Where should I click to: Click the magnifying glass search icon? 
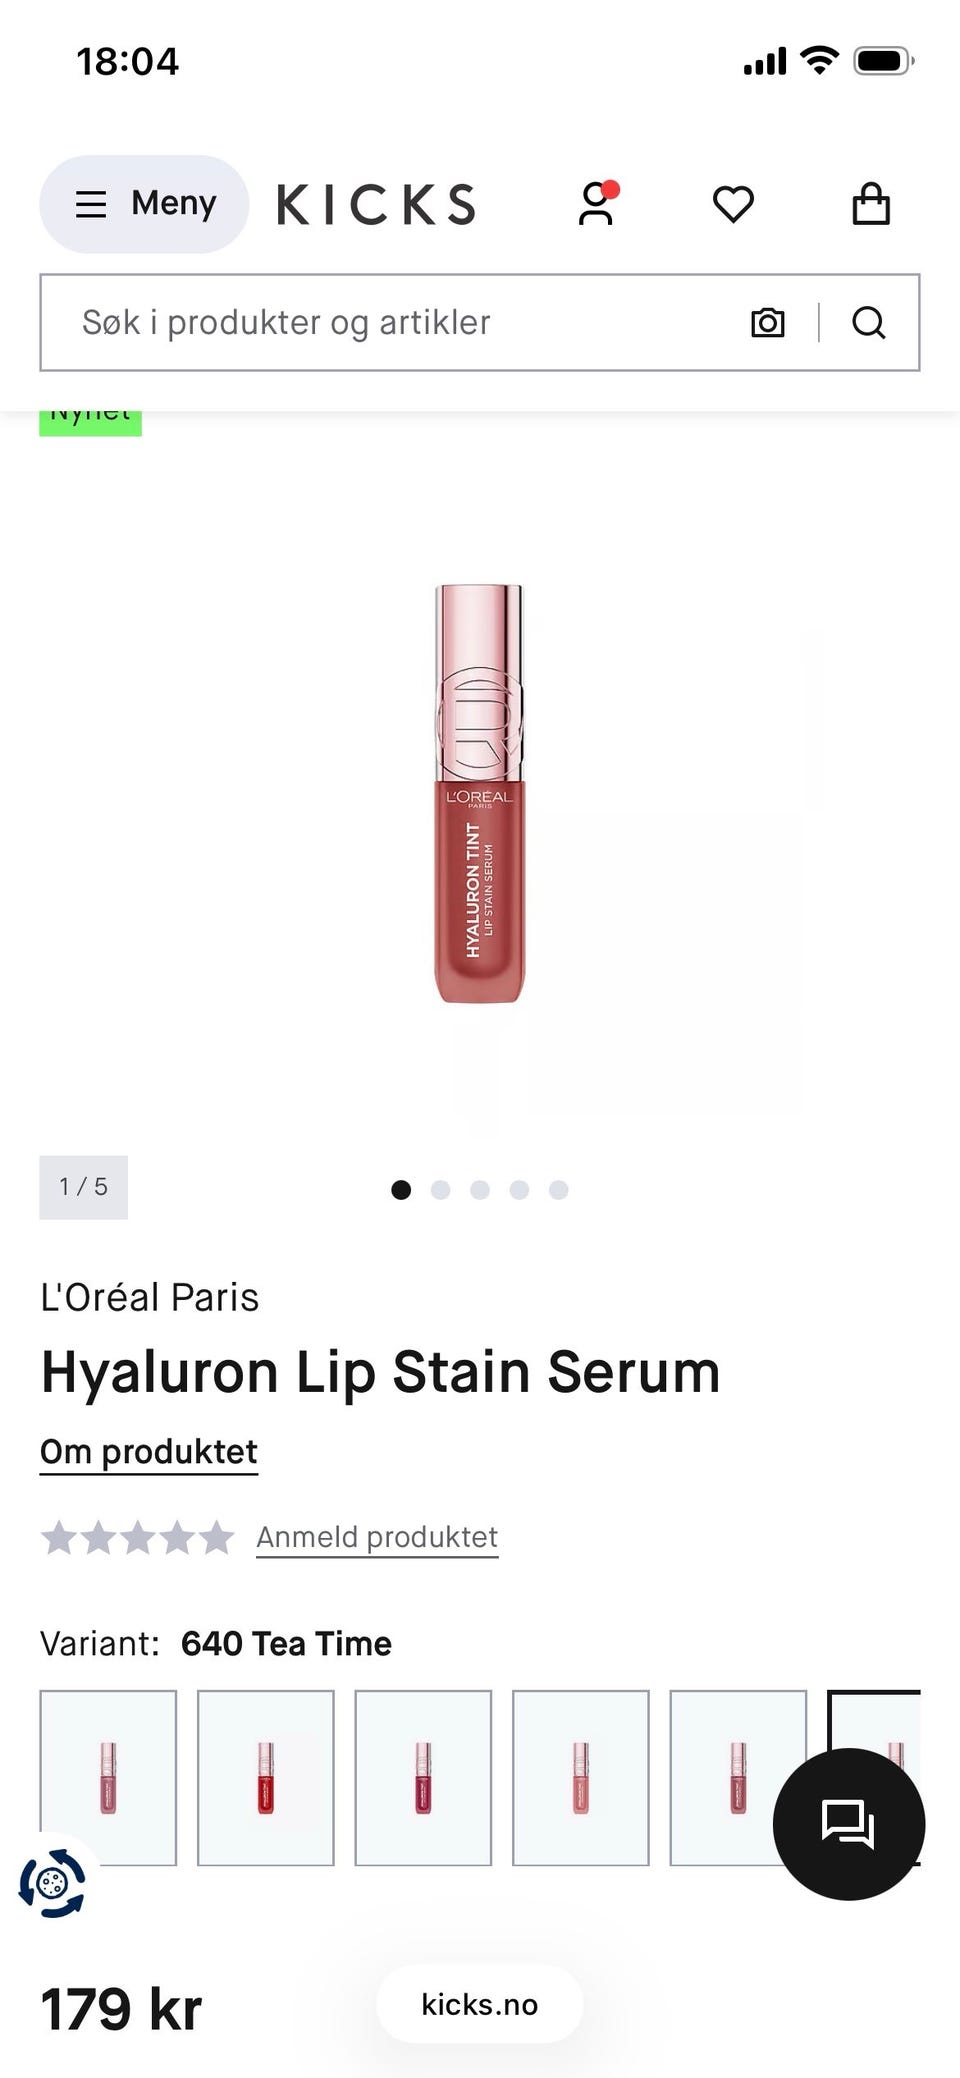pyautogui.click(x=869, y=323)
